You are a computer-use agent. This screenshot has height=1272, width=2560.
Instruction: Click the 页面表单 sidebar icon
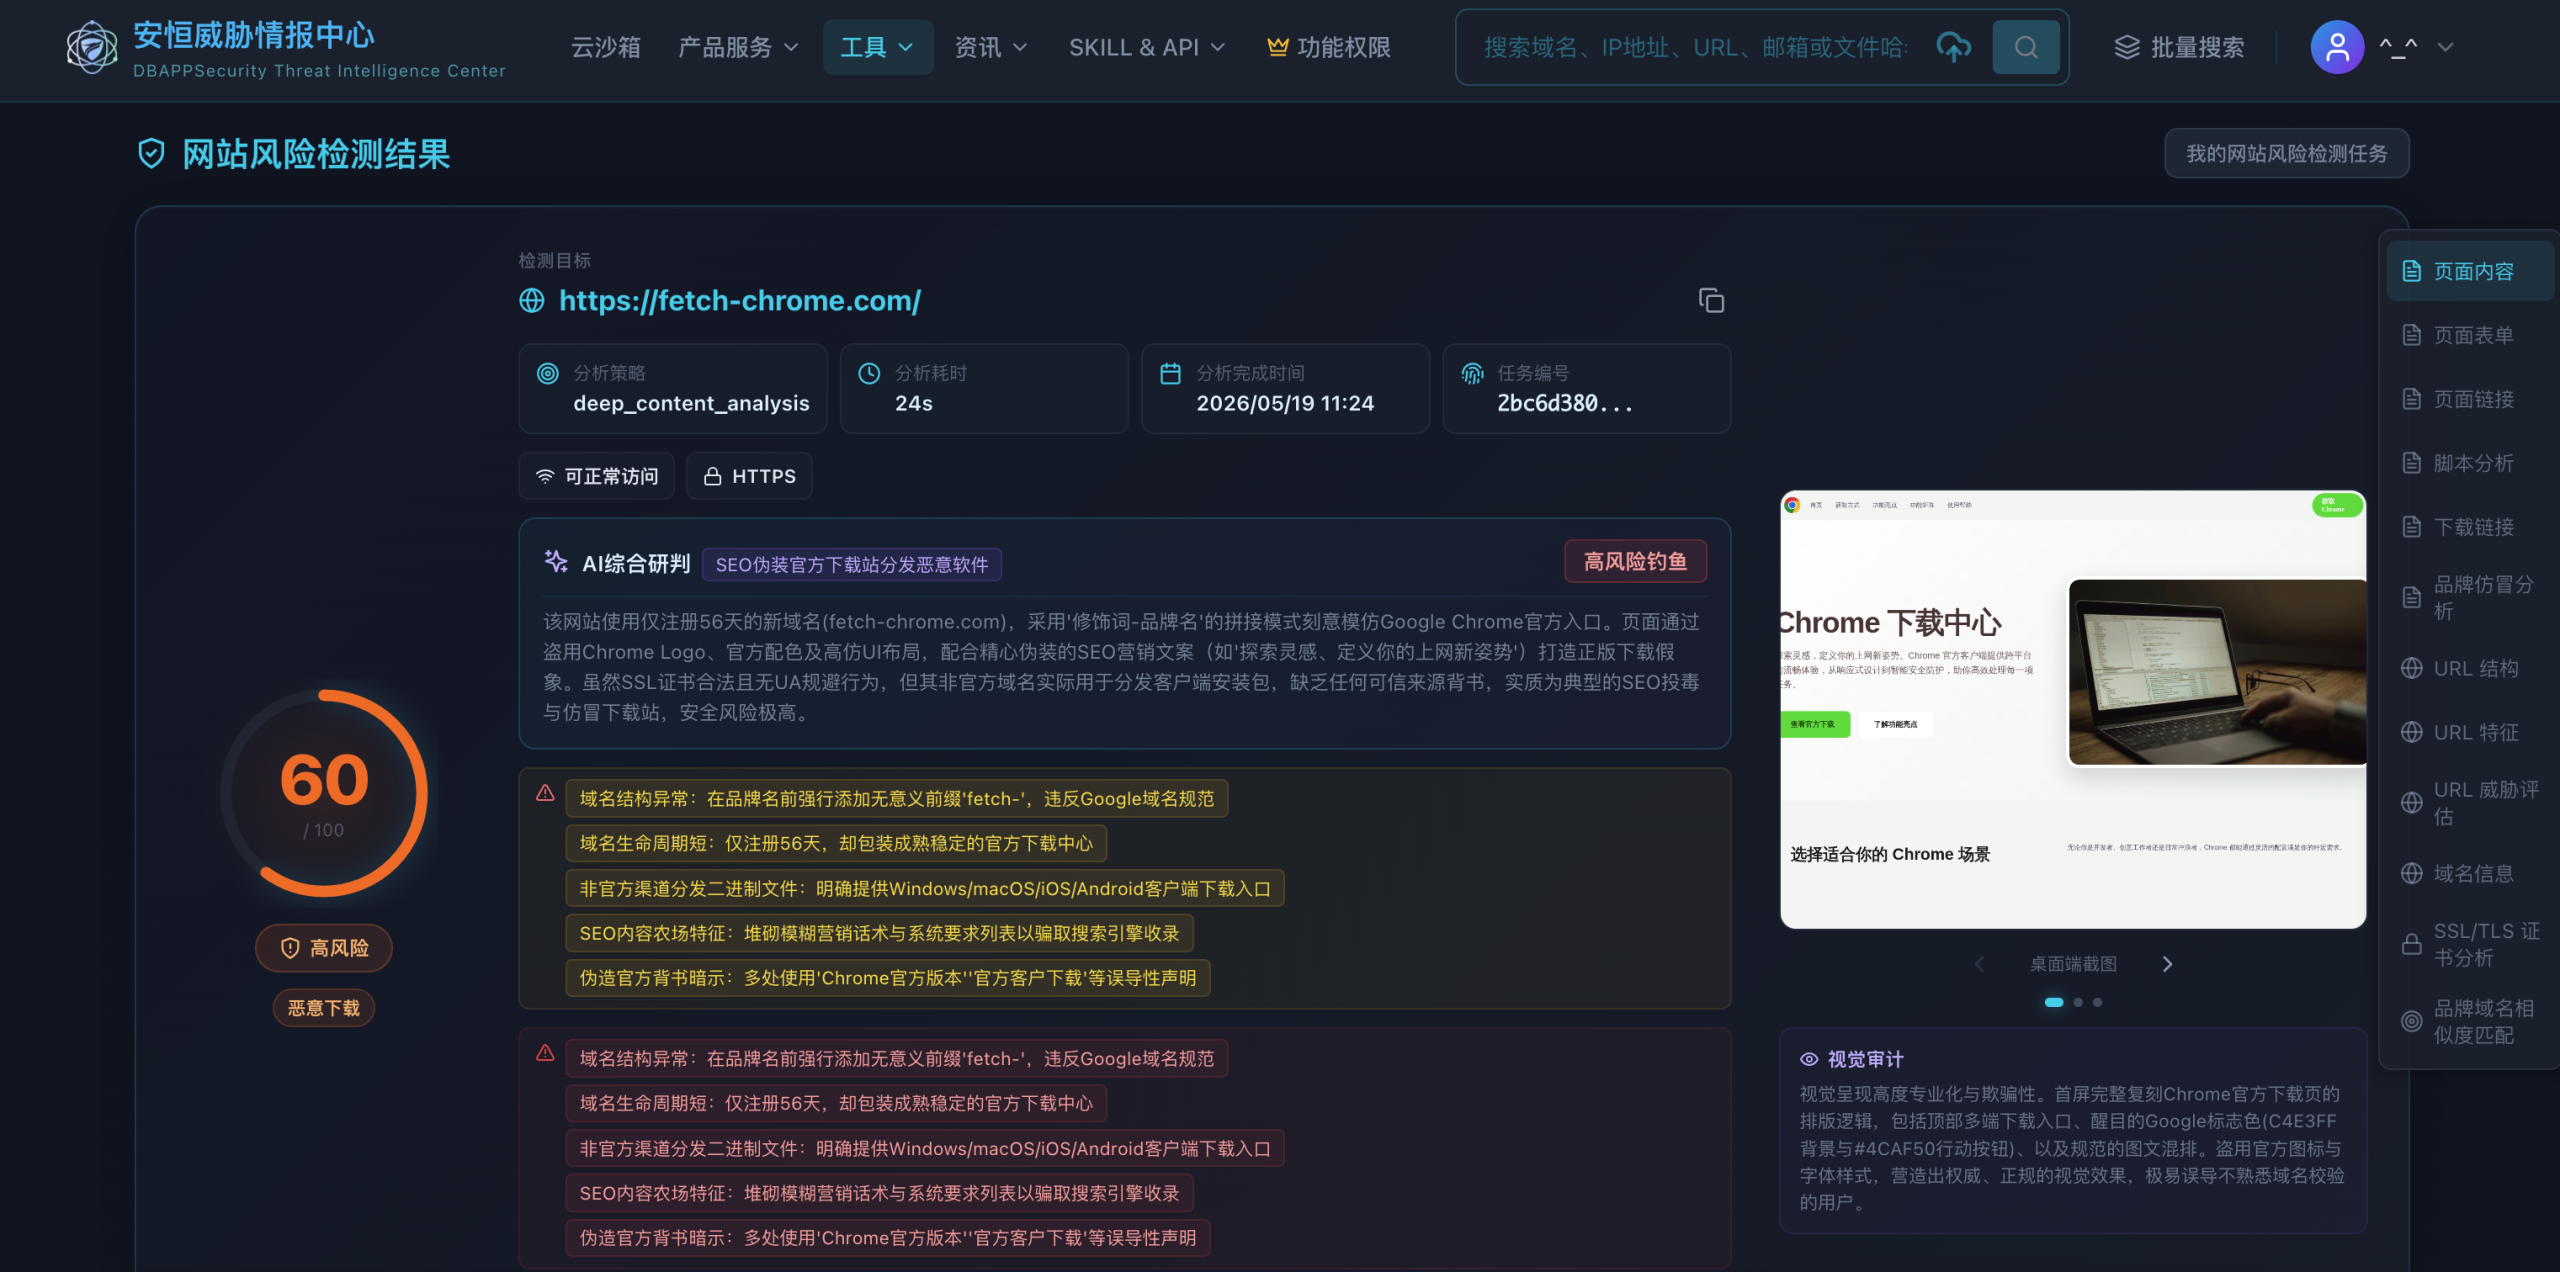(2412, 335)
